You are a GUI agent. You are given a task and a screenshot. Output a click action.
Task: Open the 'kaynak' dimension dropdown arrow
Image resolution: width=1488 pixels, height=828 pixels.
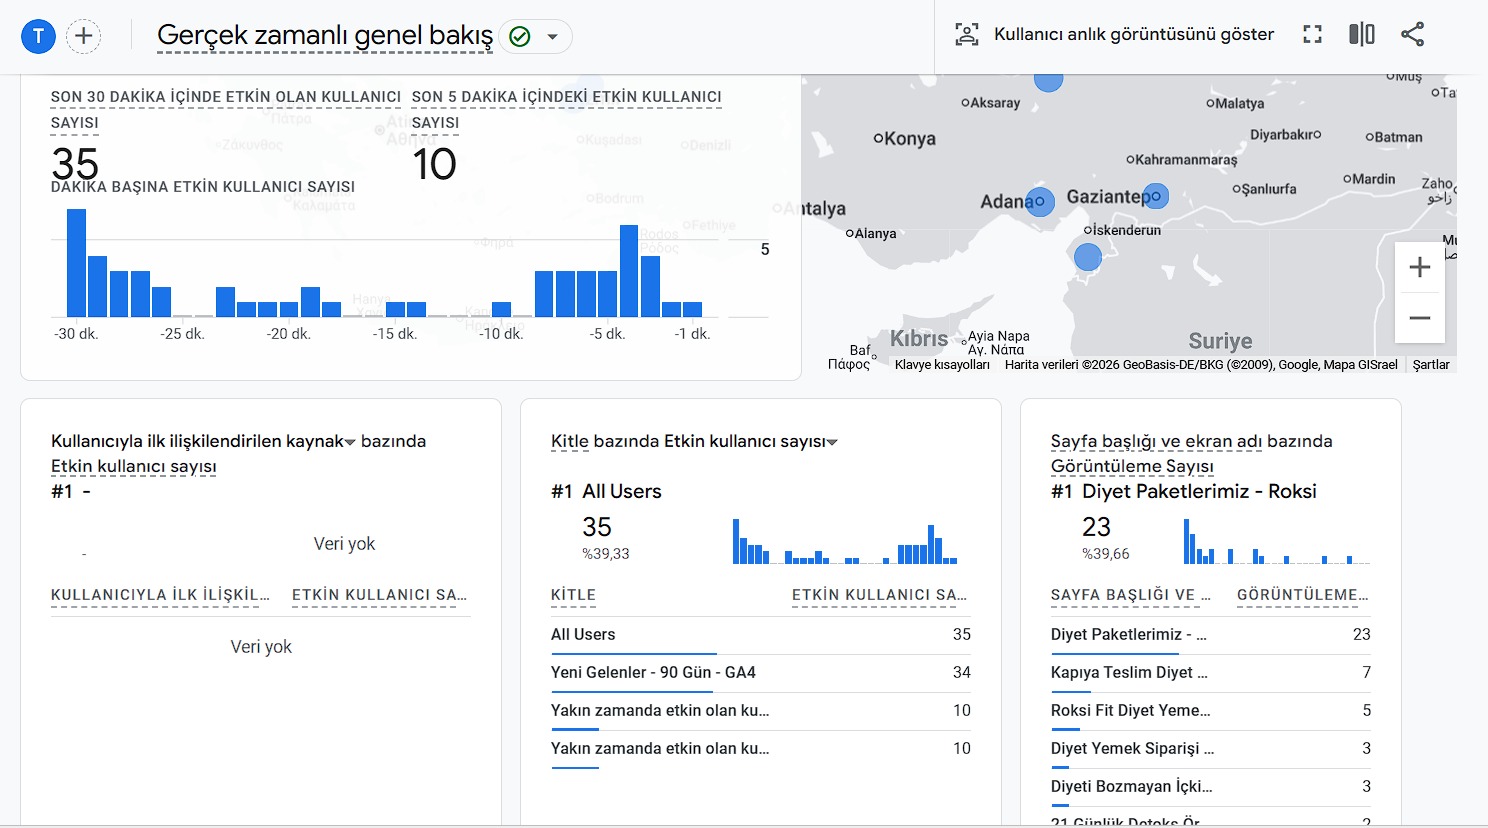coord(350,442)
